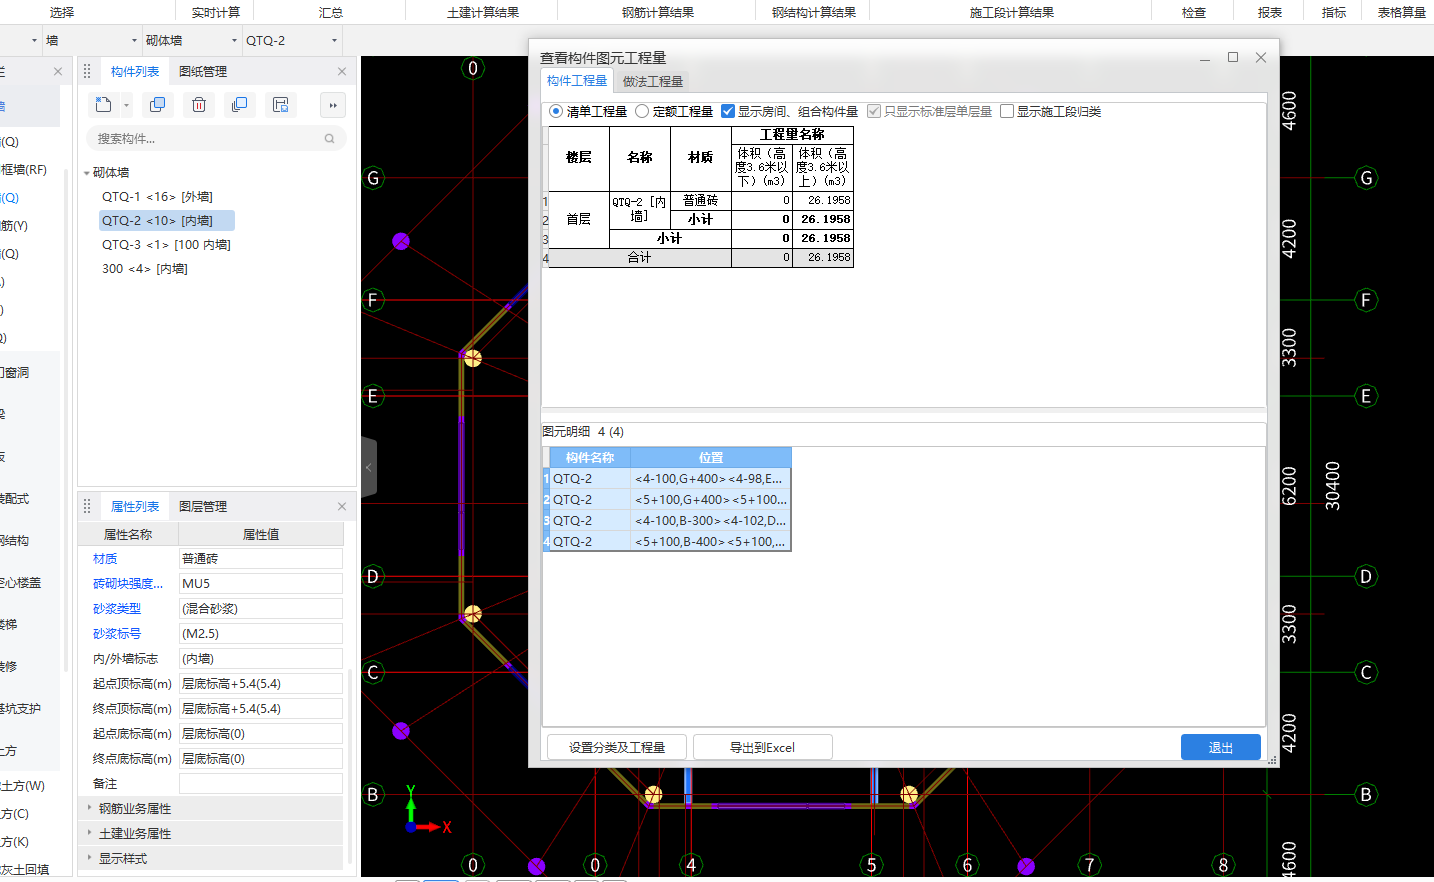Click 设置分类及工程量 button

(617, 747)
